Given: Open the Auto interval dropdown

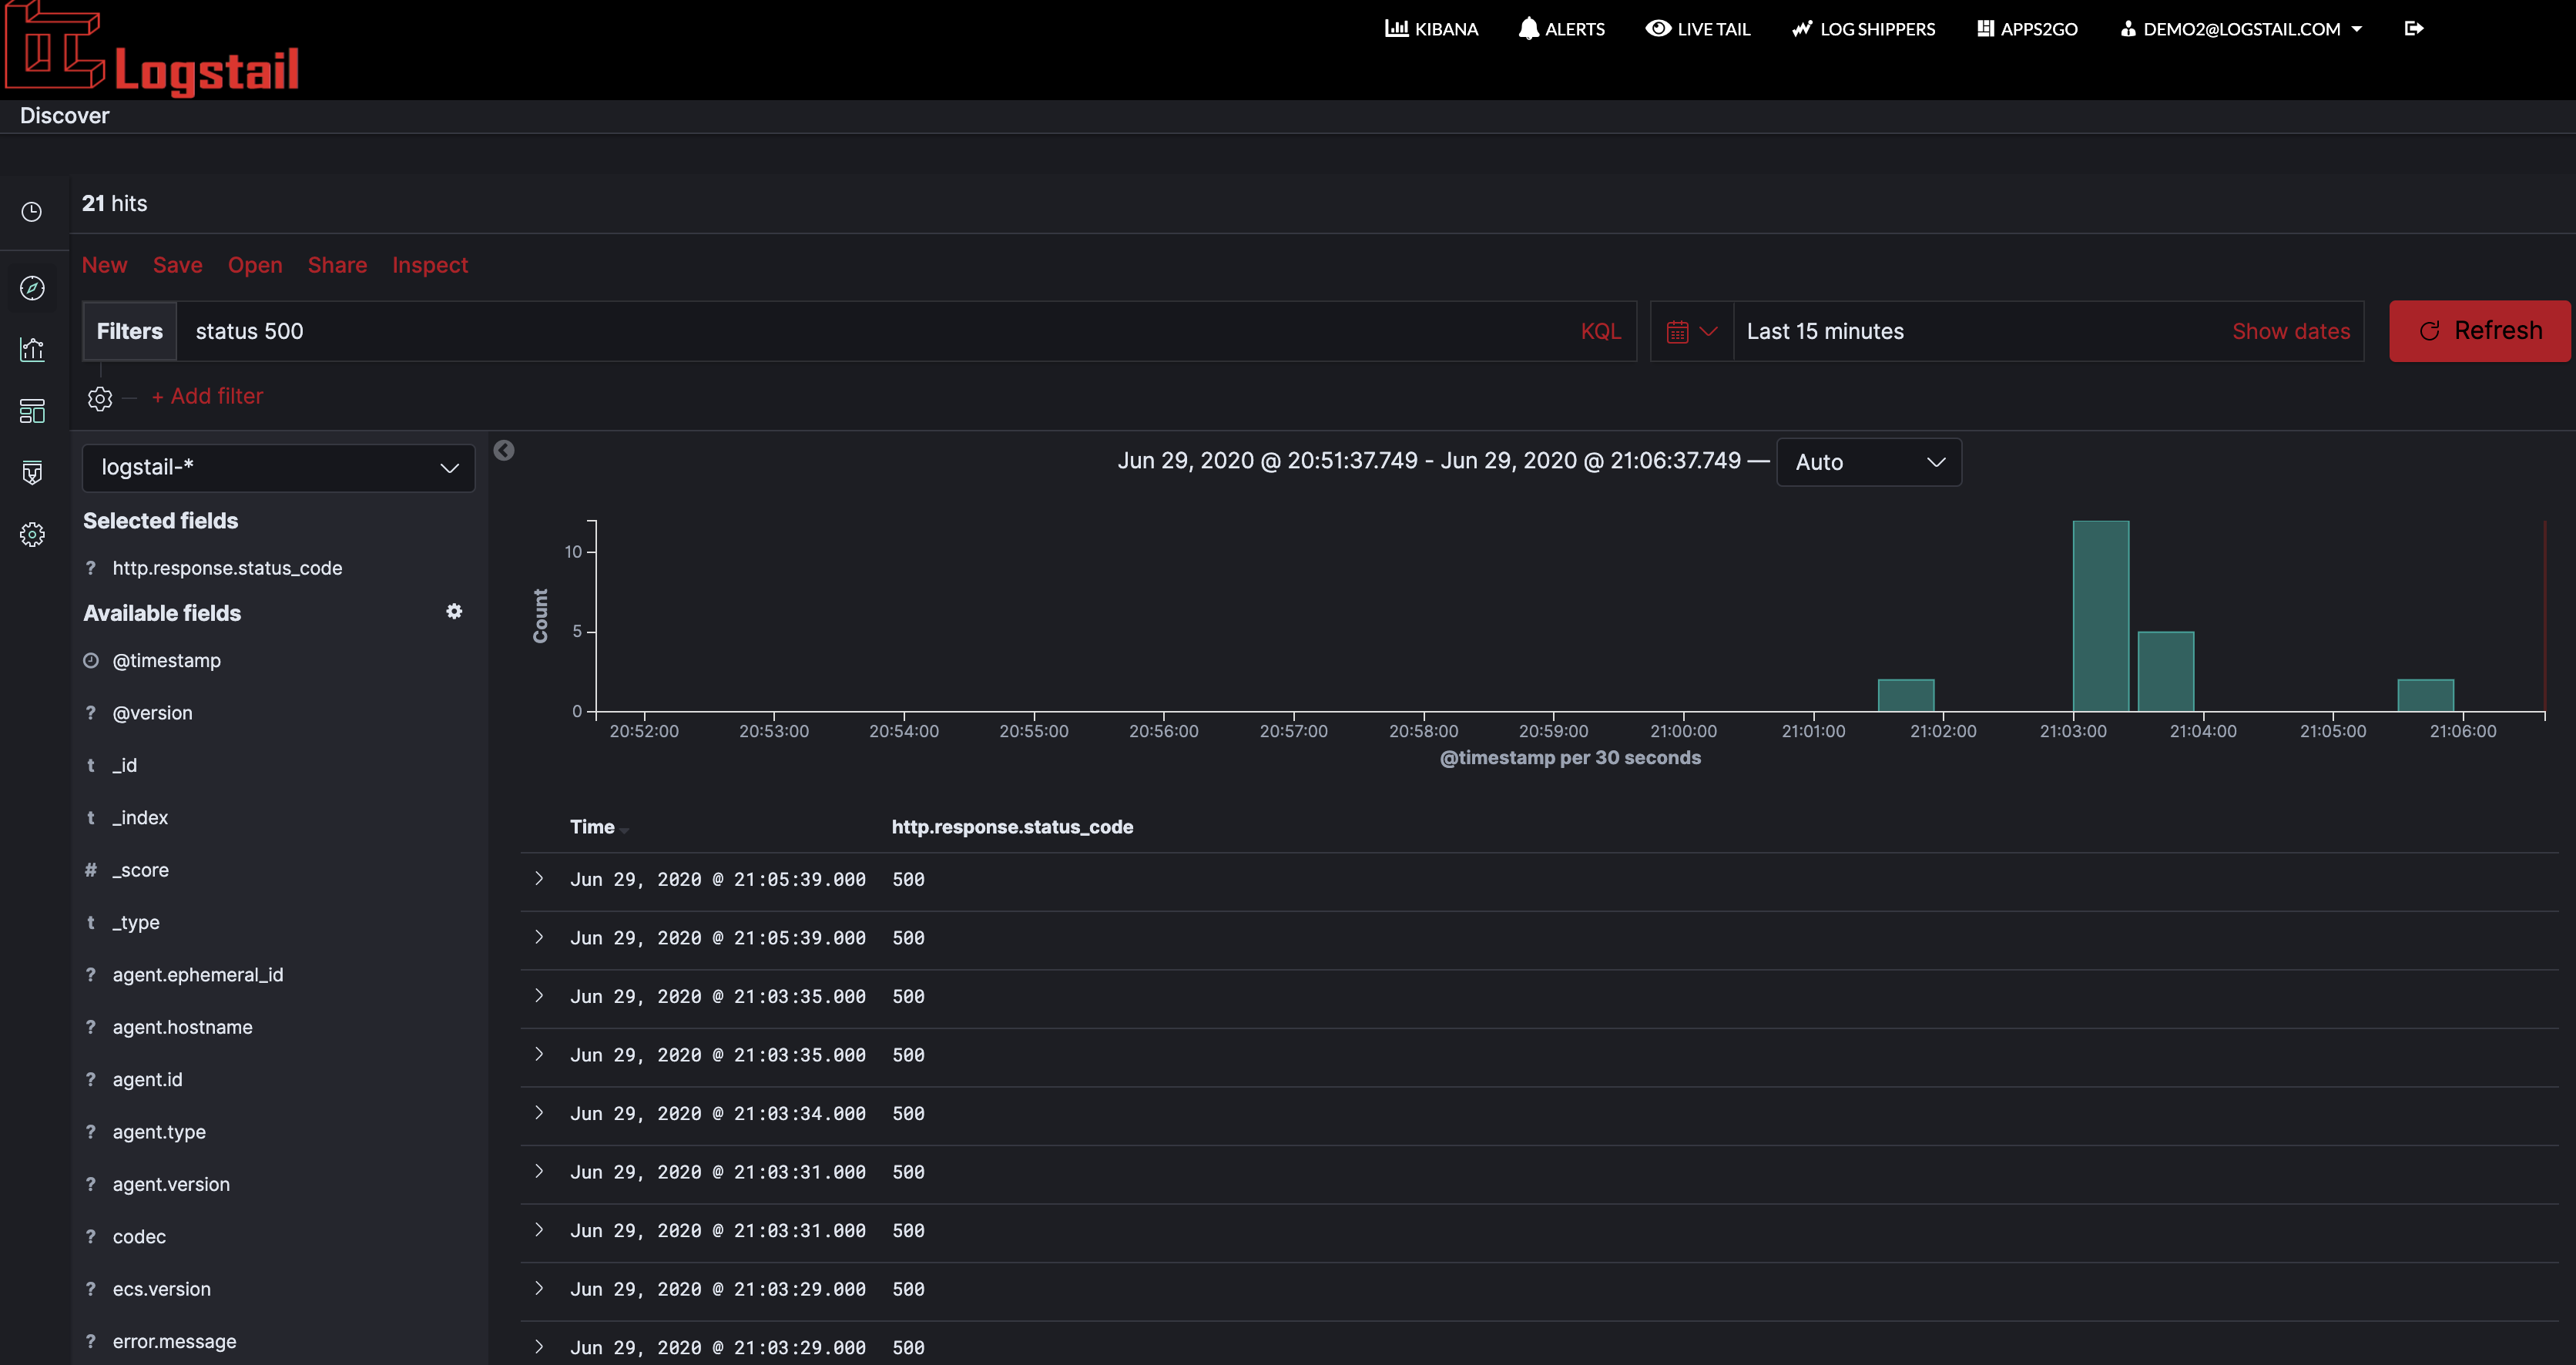Looking at the screenshot, I should coord(1868,462).
